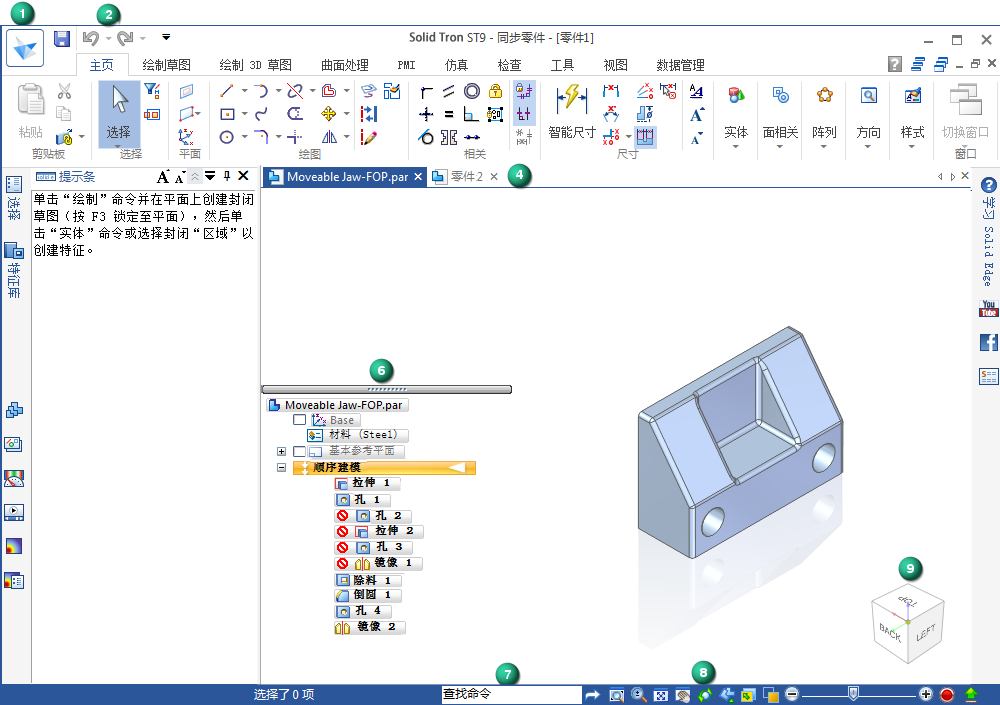Click the YouTube icon in right sidebar
1000x705 pixels.
point(988,309)
